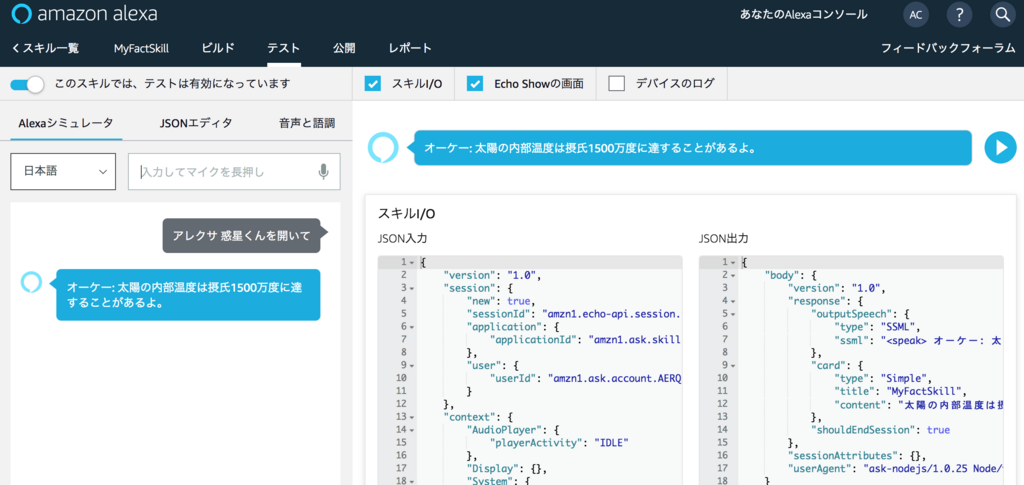
Task: Click the "sessionId" line in JSON入力
Action: click(573, 313)
